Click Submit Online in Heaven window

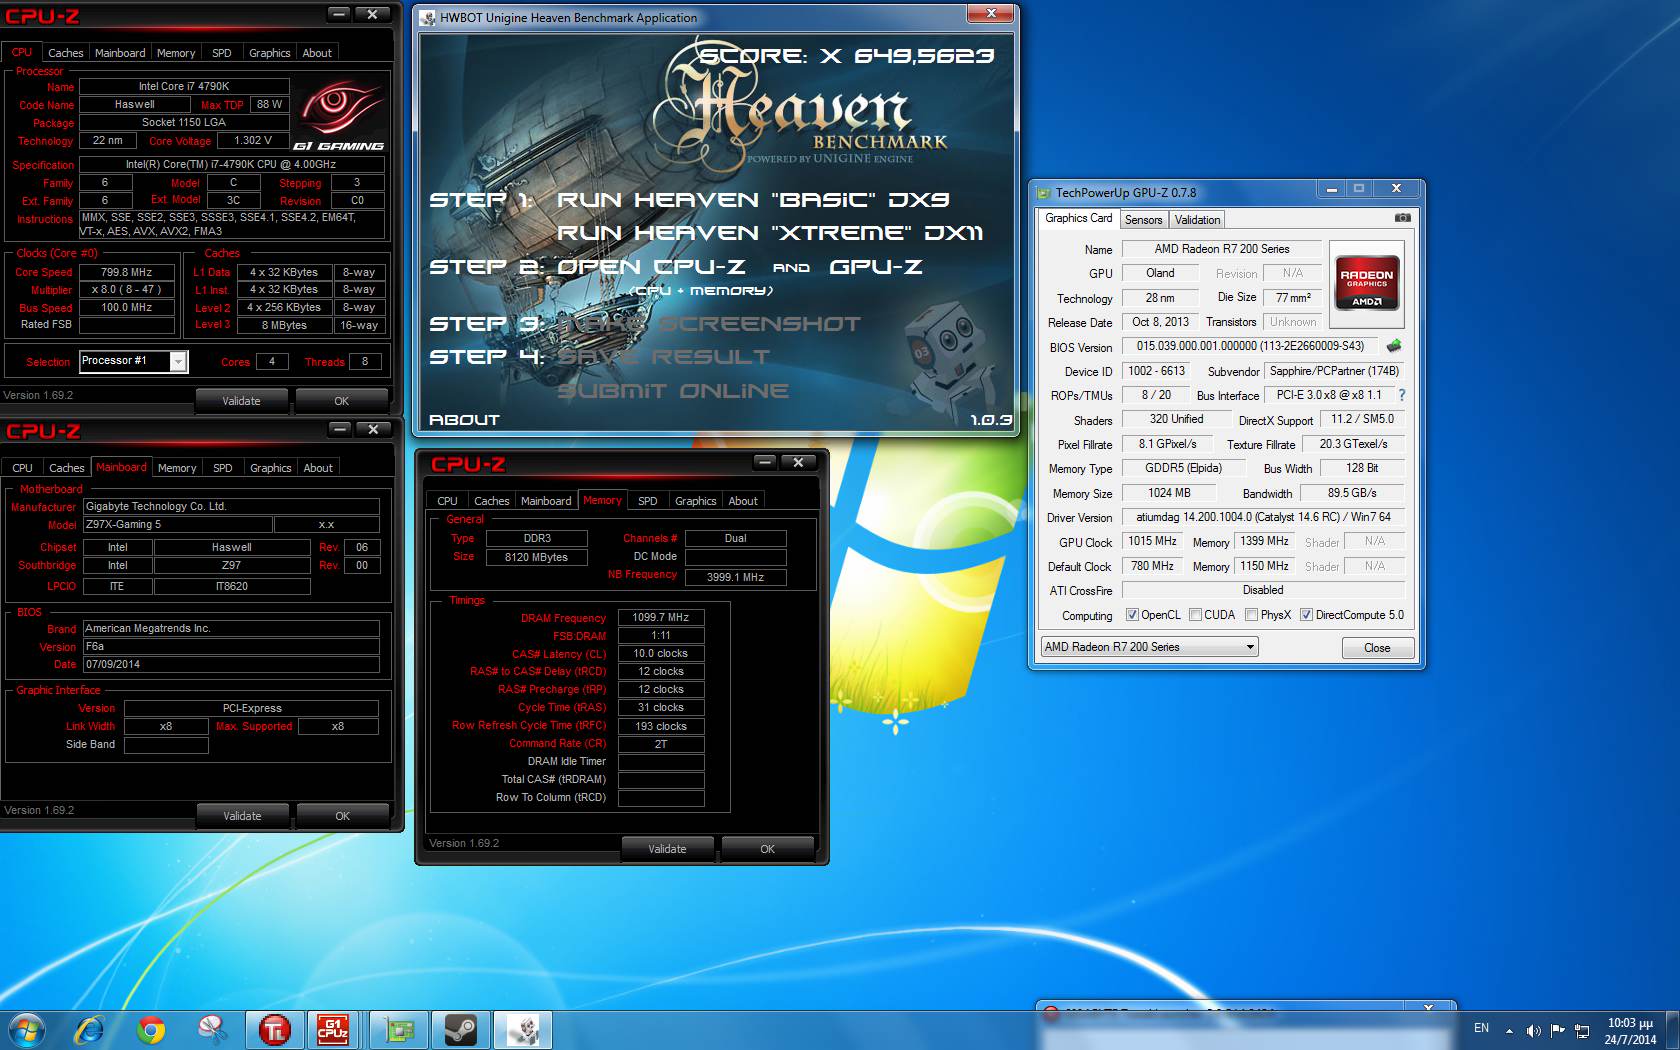673,391
